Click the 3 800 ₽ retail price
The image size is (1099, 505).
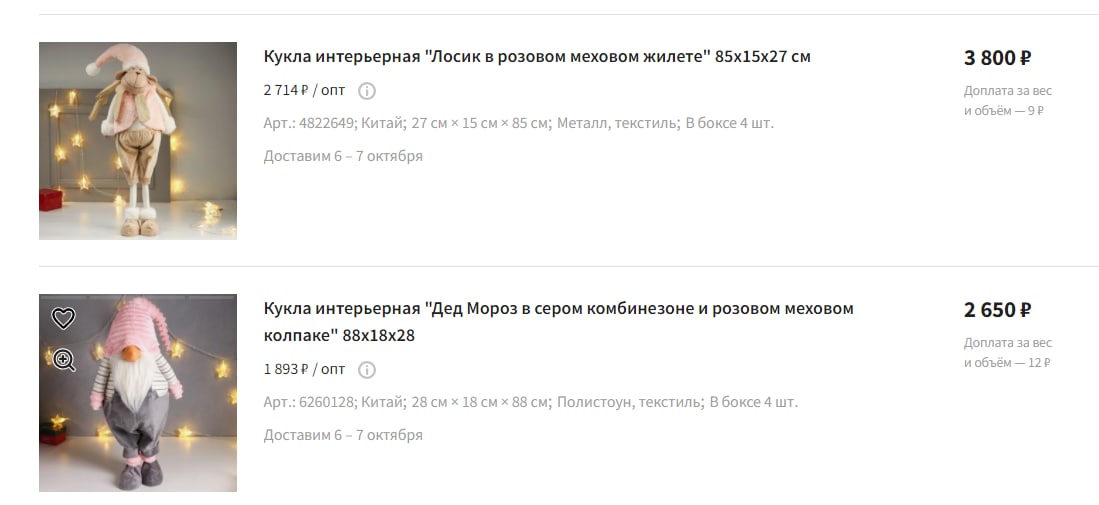[x=997, y=58]
